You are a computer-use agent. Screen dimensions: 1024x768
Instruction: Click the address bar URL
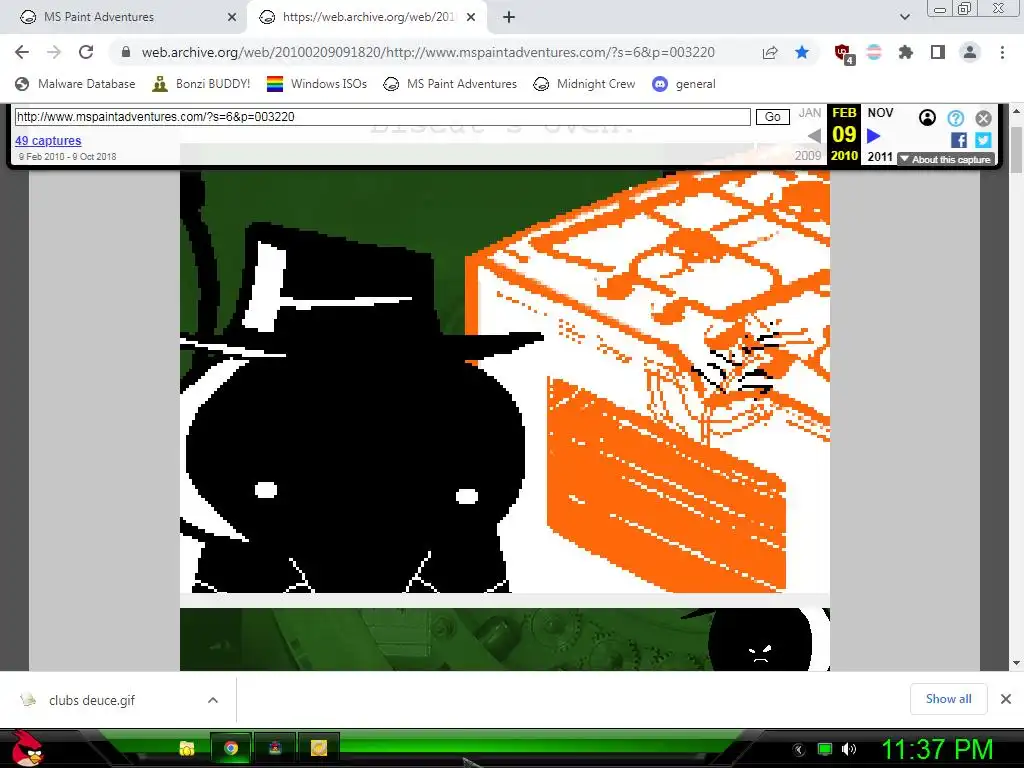click(x=428, y=52)
